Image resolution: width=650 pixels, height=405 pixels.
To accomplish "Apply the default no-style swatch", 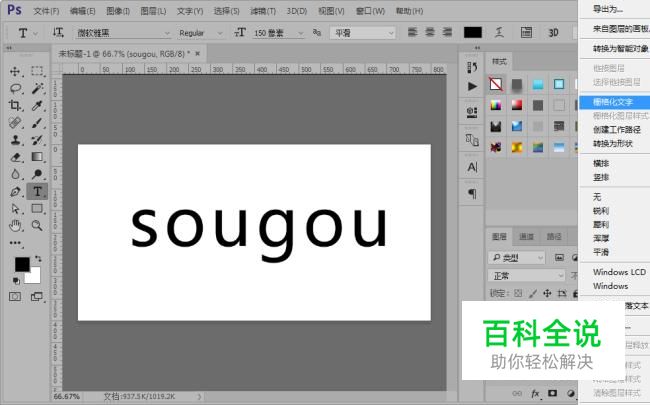I will (496, 84).
